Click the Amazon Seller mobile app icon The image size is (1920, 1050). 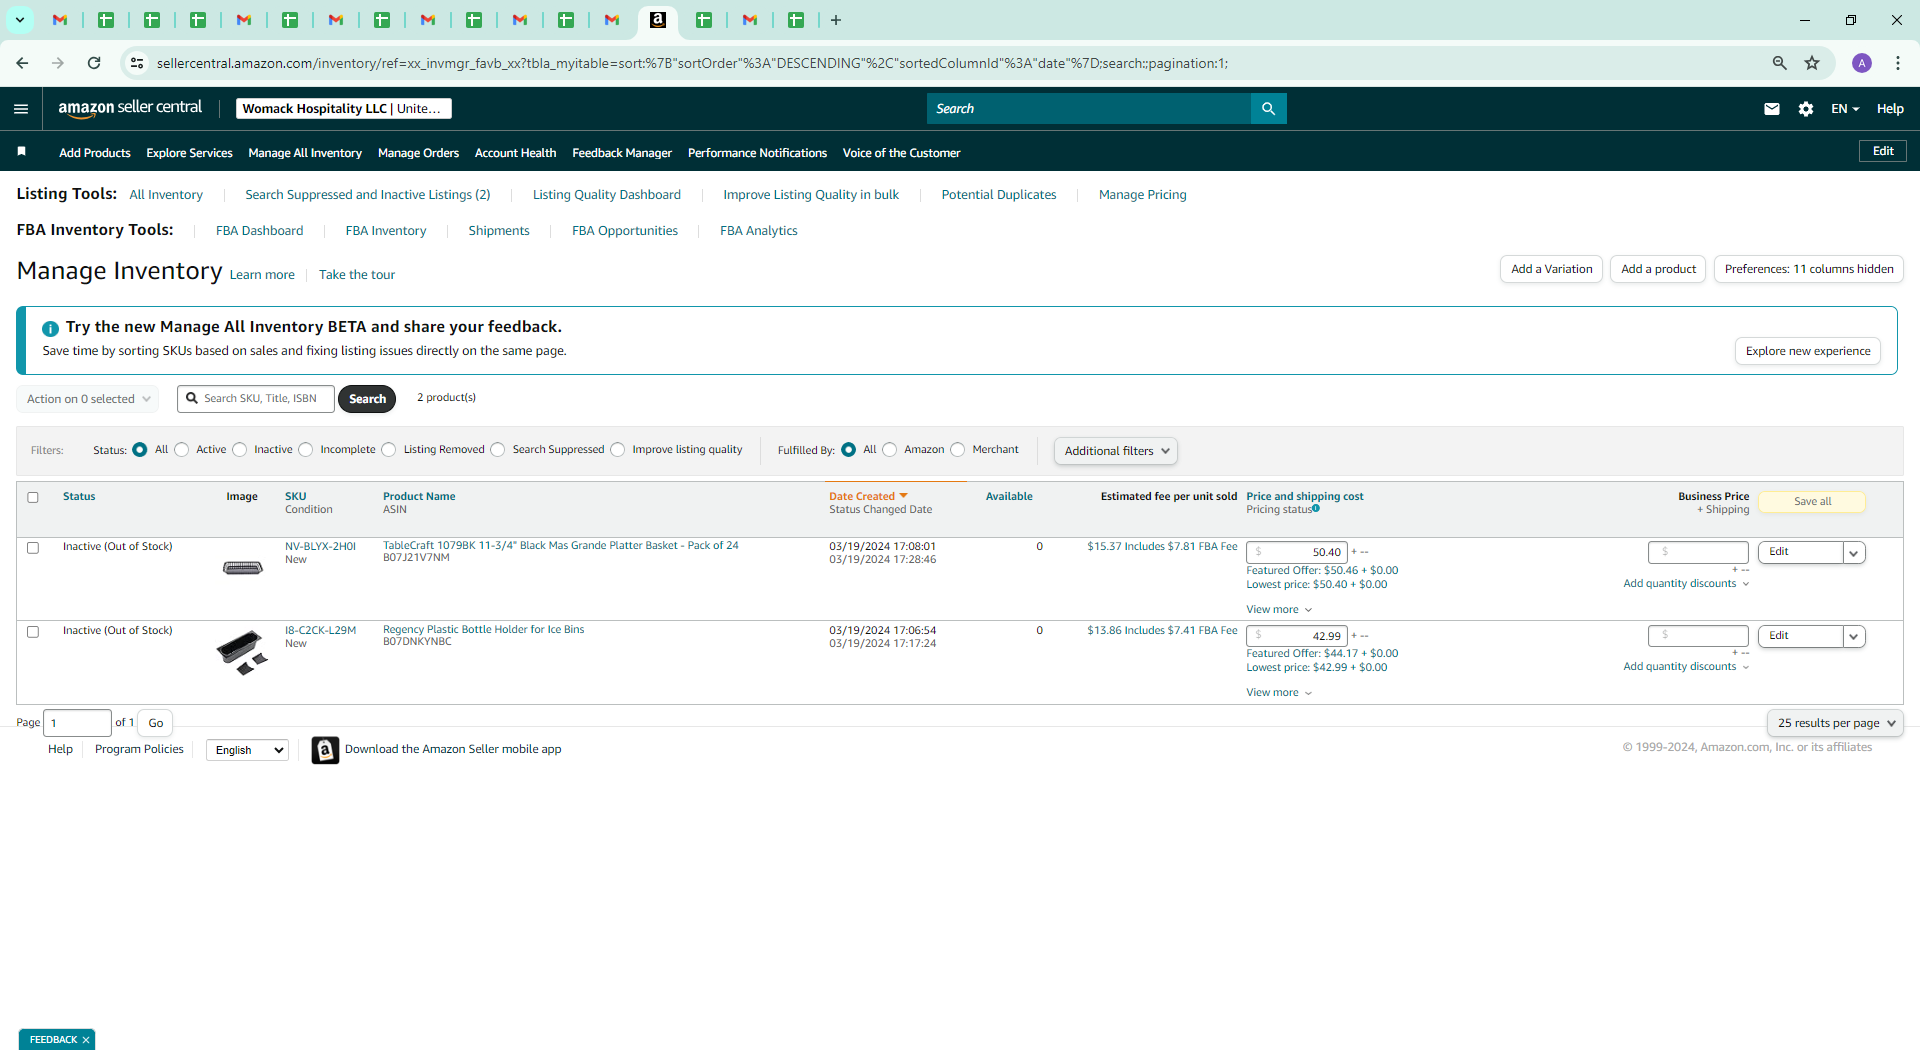[325, 750]
